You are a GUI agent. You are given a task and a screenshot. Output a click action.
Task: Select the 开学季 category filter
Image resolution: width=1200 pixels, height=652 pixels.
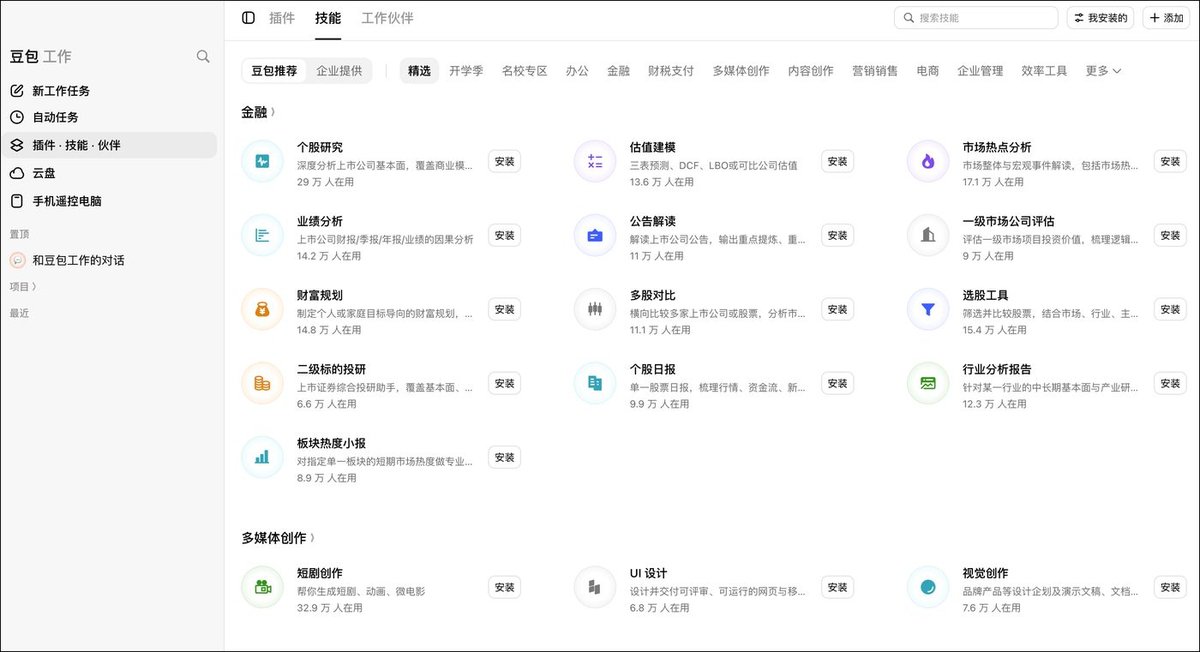(466, 71)
